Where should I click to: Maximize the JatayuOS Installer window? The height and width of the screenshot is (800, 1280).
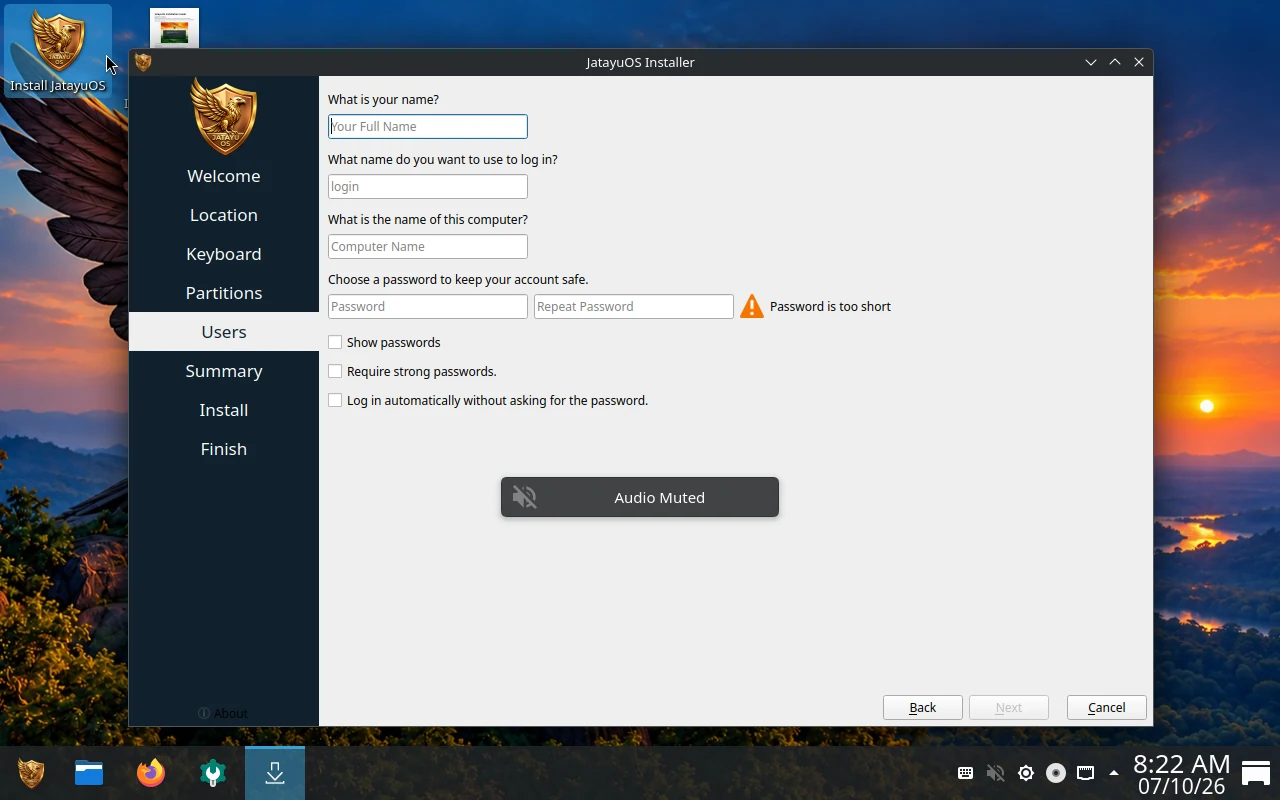[1115, 62]
